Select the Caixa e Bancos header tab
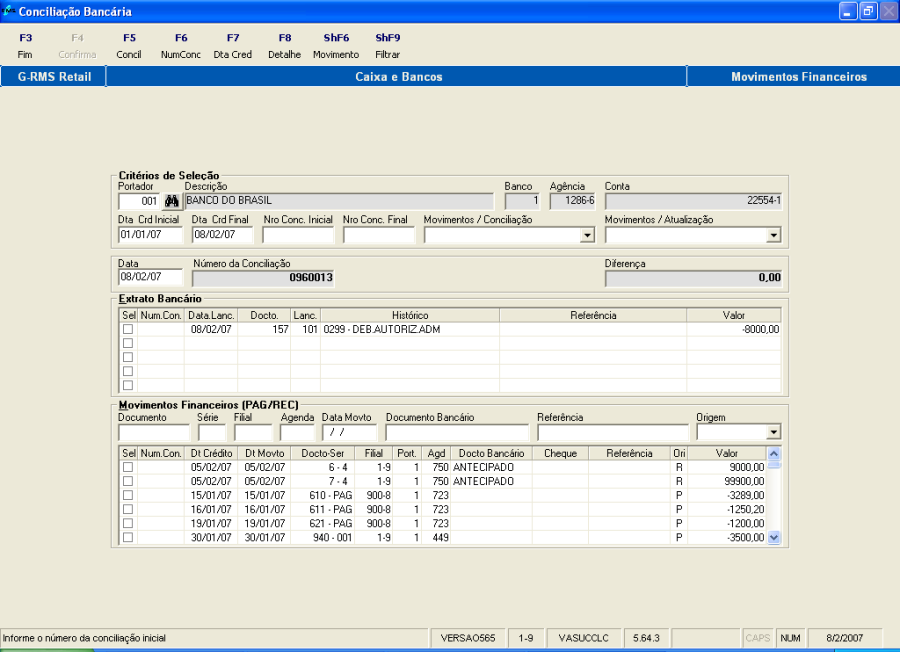Image resolution: width=900 pixels, height=652 pixels. (x=400, y=76)
